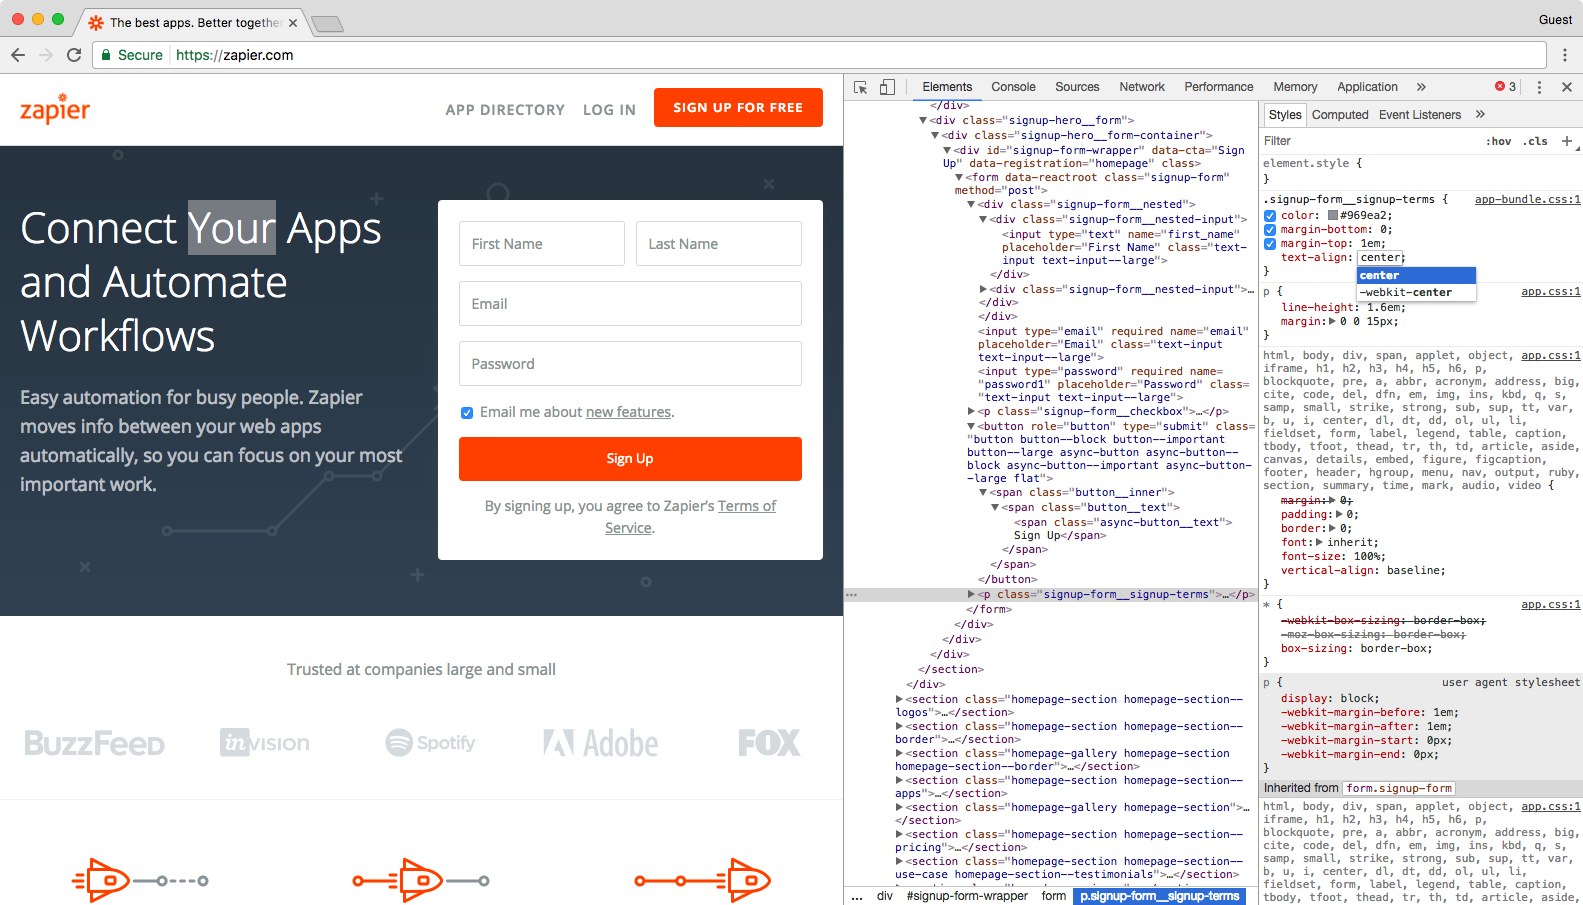Viewport: 1583px width, 905px height.
Task: Click the orange Sign Up button
Action: click(x=630, y=459)
